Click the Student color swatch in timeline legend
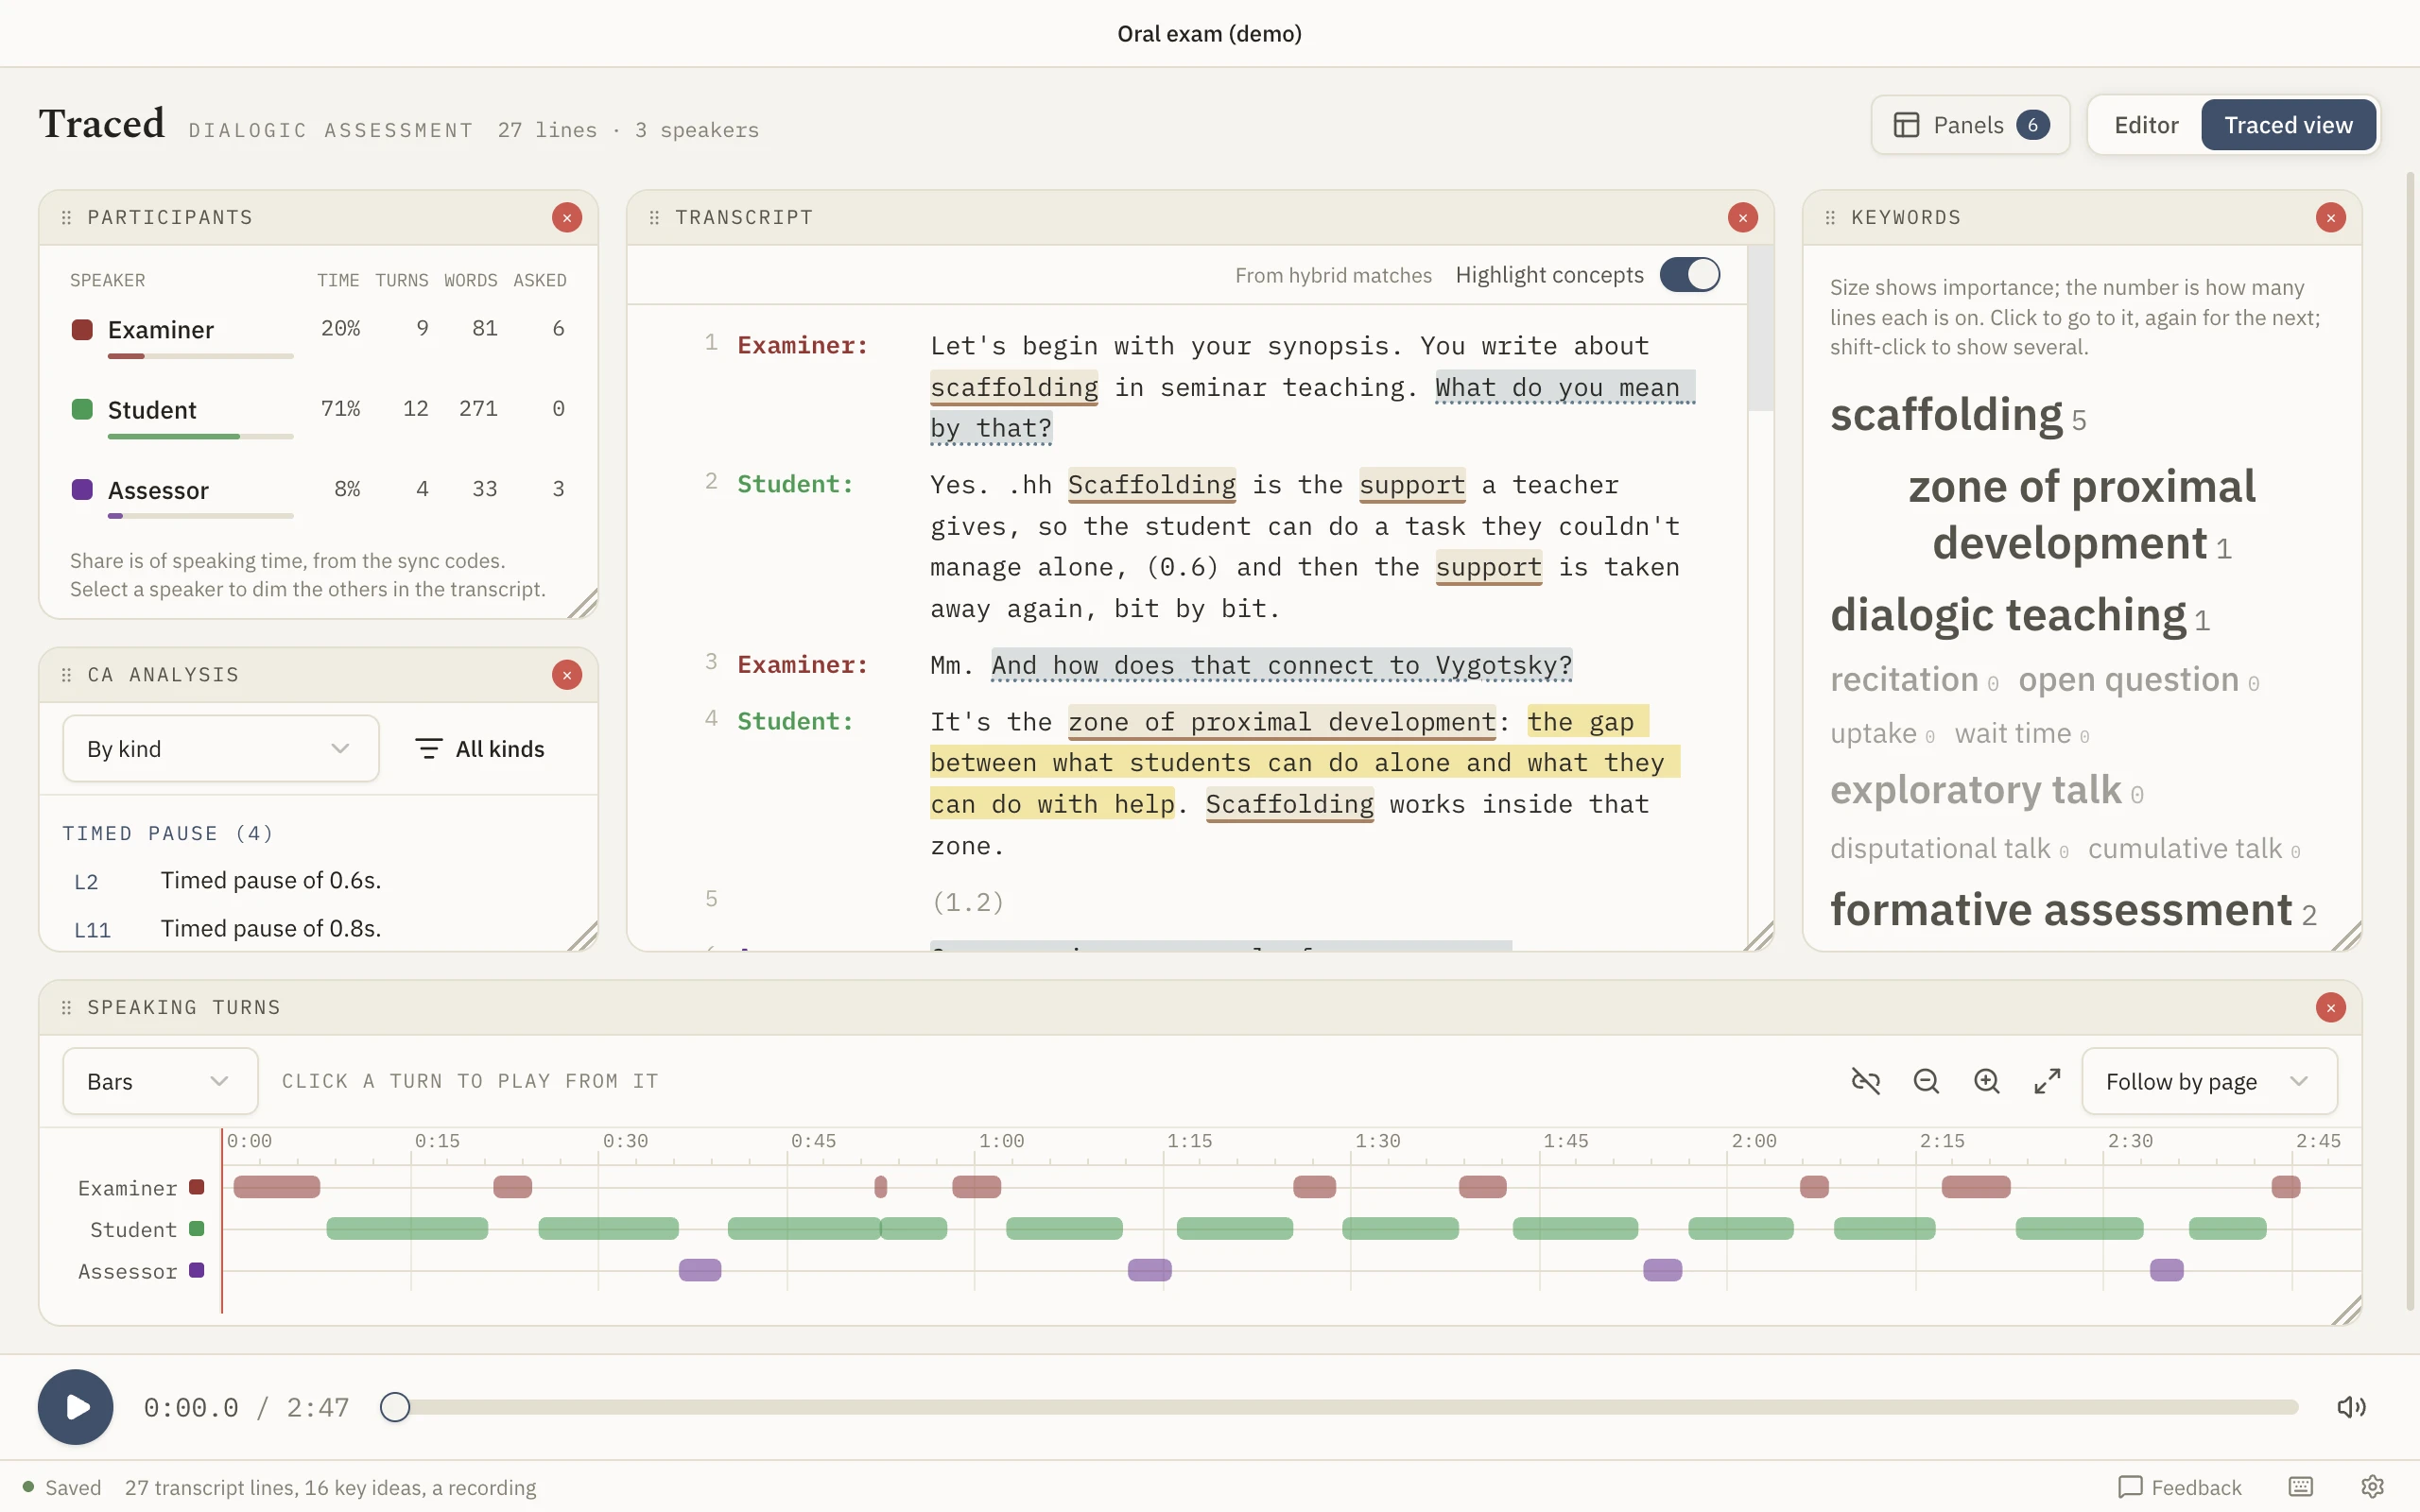The height and width of the screenshot is (1512, 2420). tap(197, 1229)
